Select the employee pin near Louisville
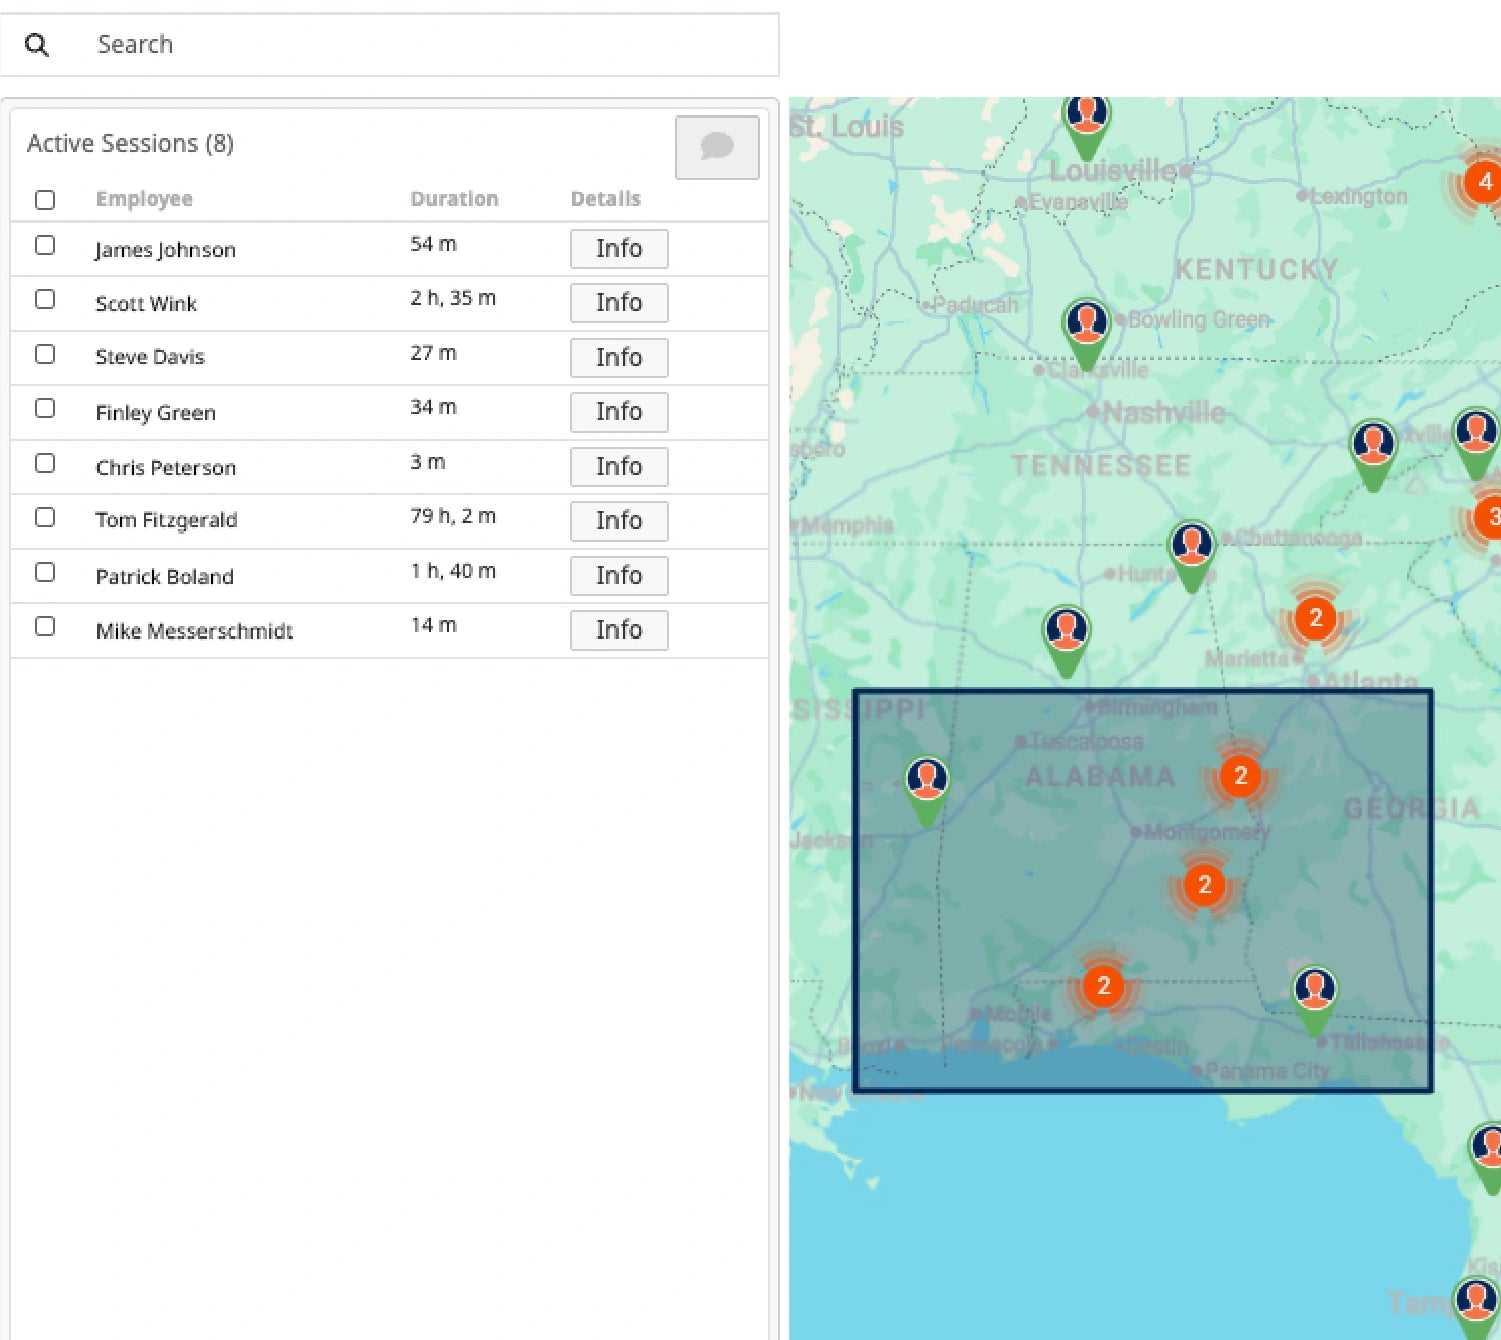 [1086, 125]
